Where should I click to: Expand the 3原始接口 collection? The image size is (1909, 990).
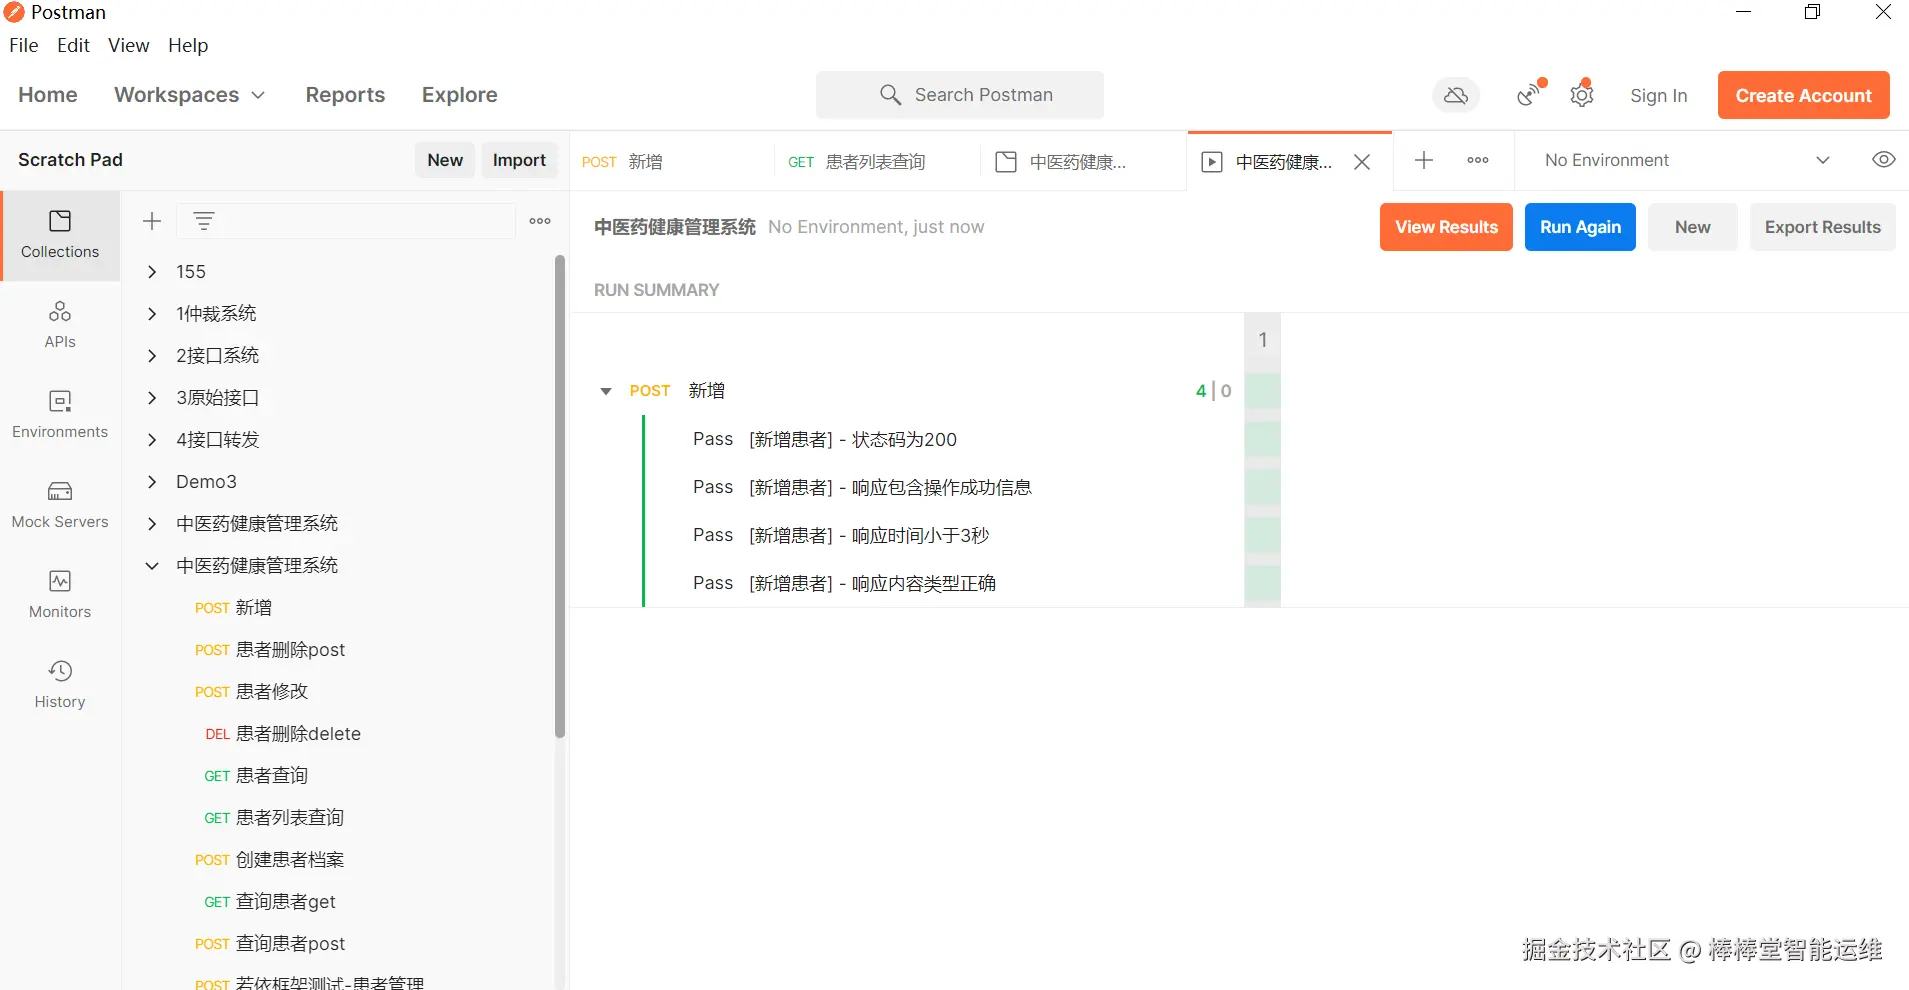152,398
